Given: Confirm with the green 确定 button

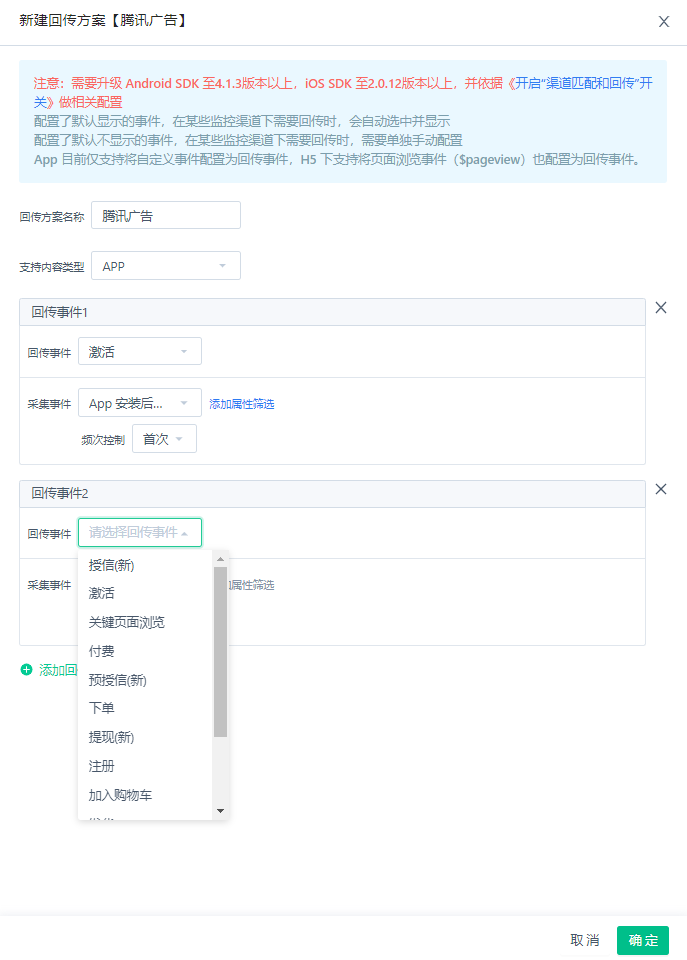Looking at the screenshot, I should [x=643, y=940].
